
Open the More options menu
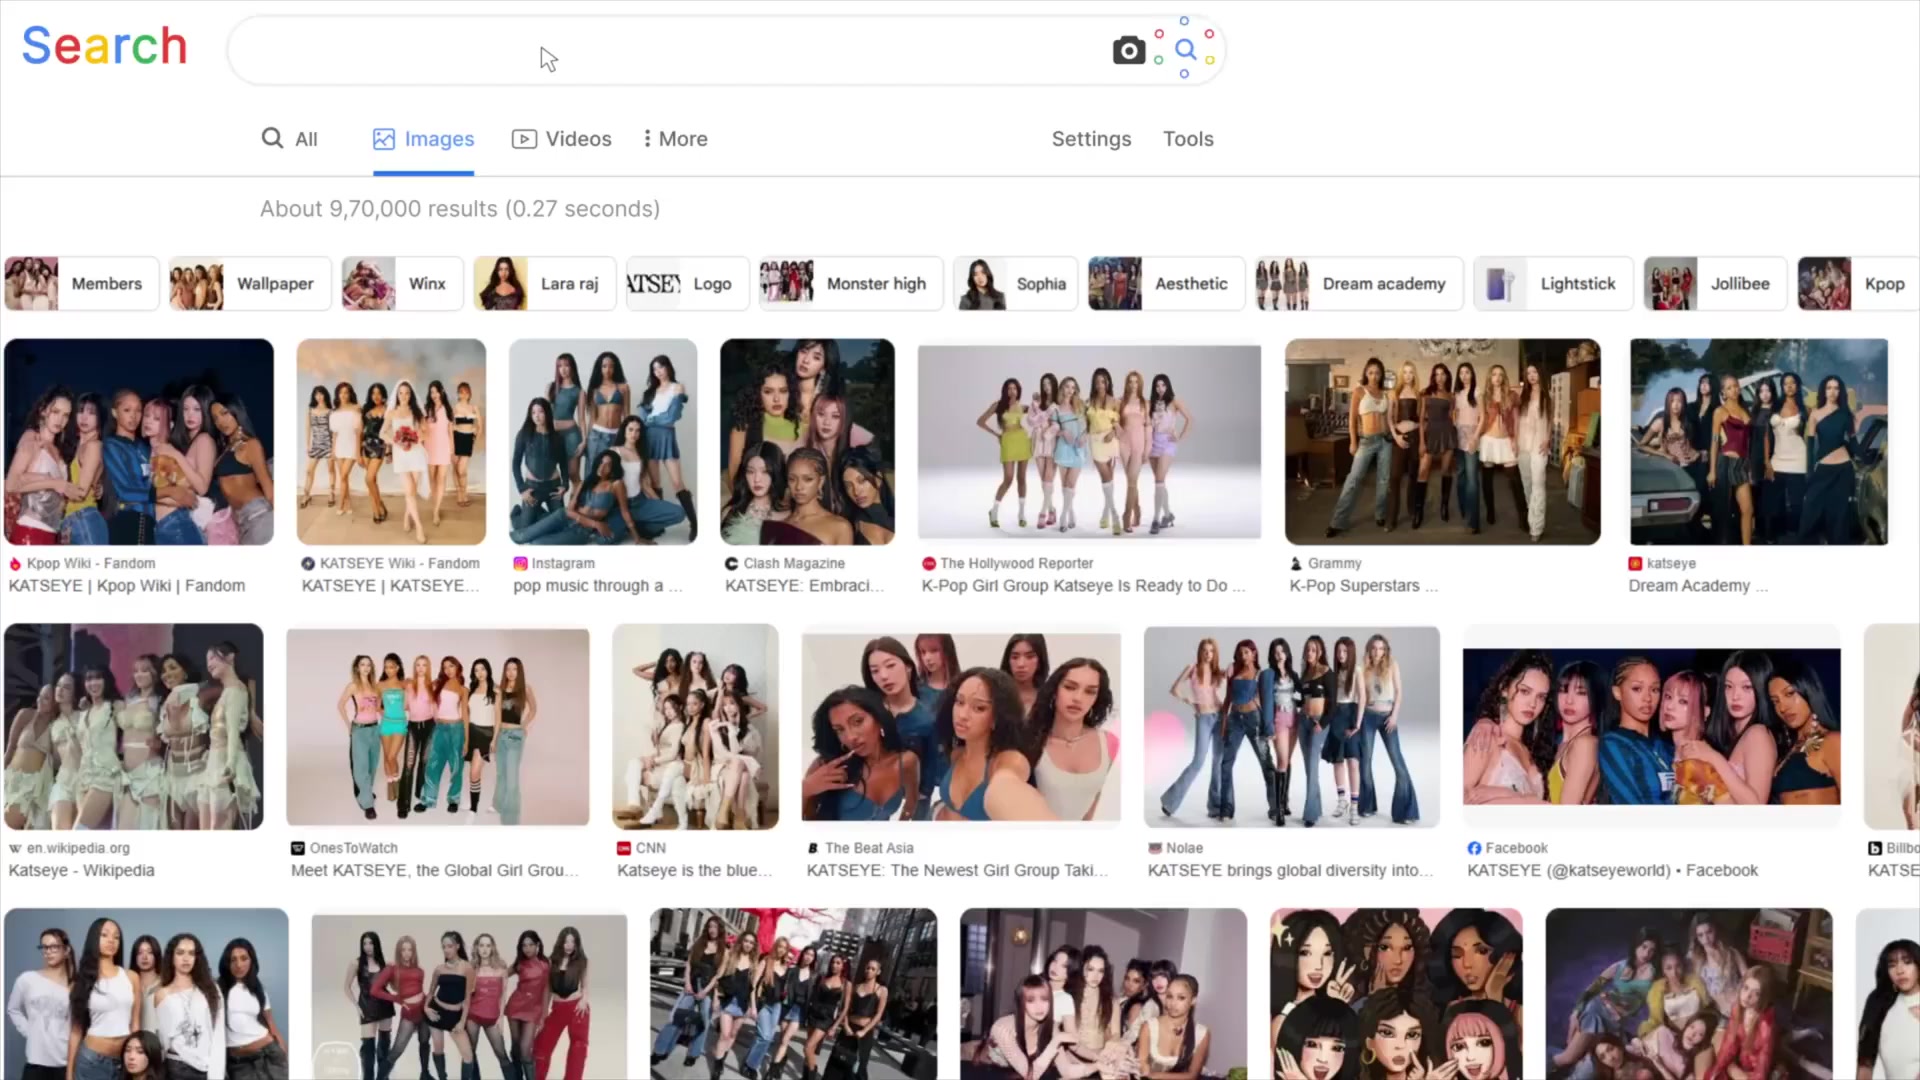675,139
